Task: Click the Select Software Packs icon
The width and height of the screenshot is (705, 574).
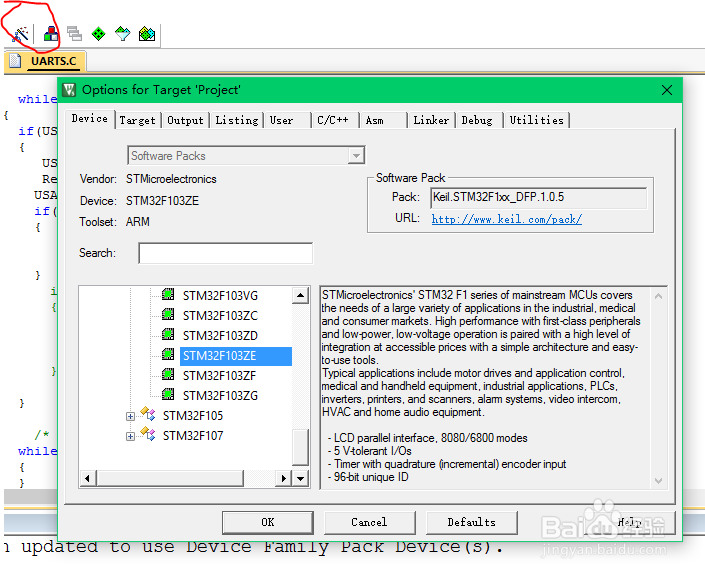Action: [123, 34]
